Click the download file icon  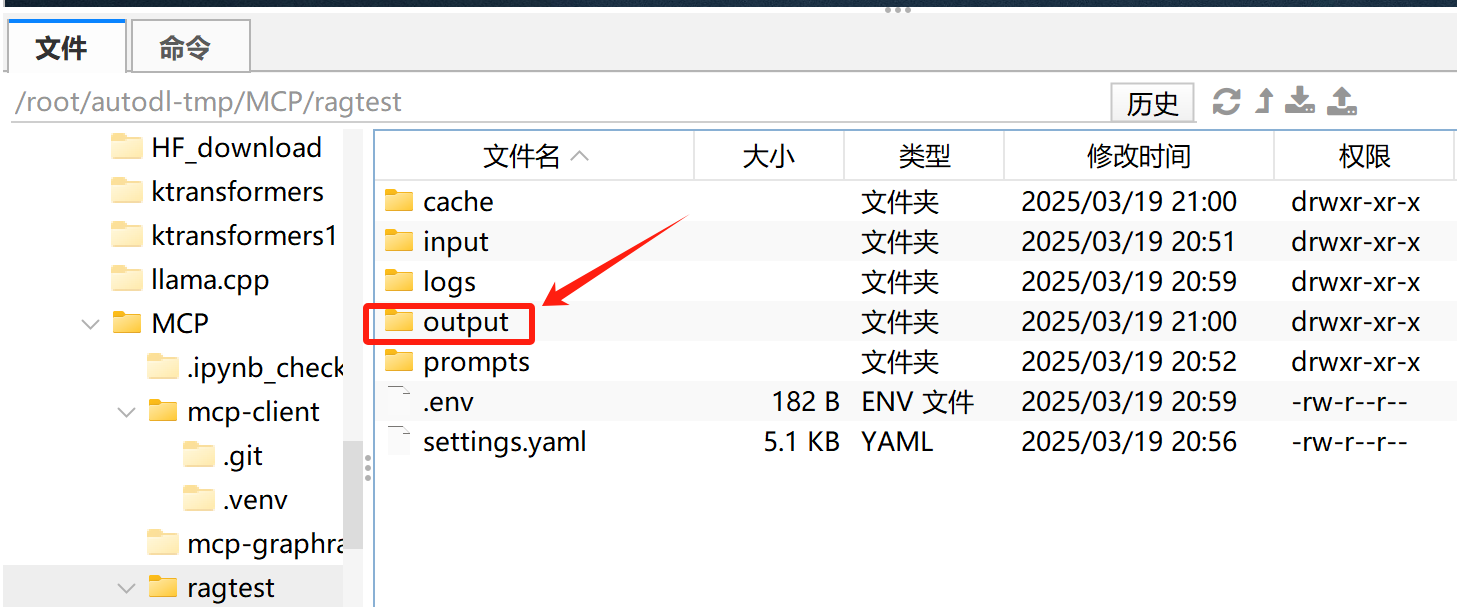coord(1299,101)
